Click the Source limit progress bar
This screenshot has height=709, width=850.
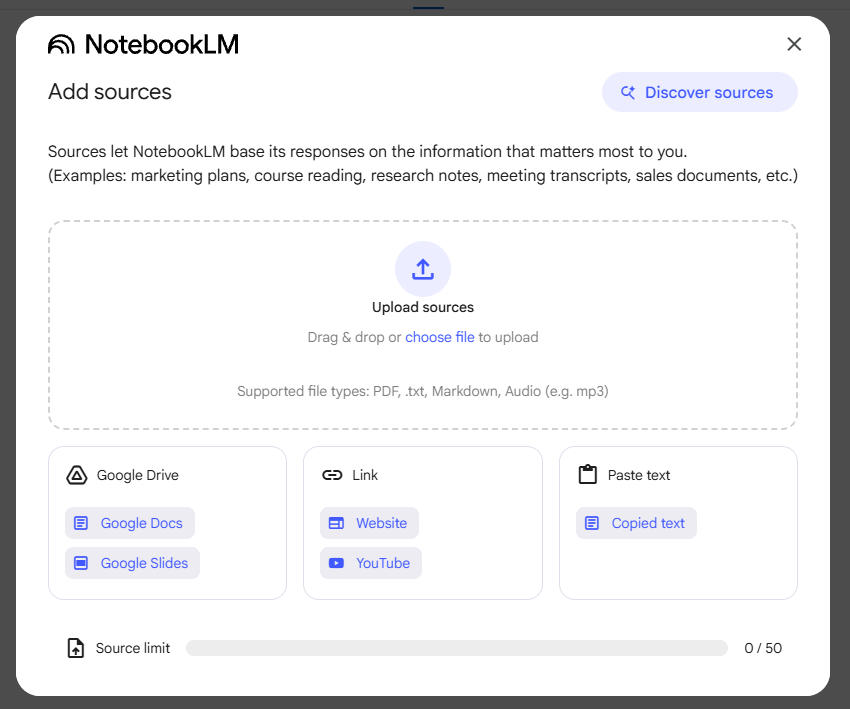coord(457,648)
